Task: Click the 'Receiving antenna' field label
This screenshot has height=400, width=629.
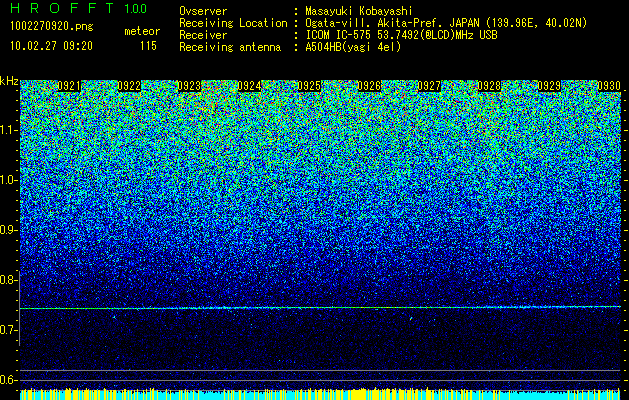Action: pos(230,47)
